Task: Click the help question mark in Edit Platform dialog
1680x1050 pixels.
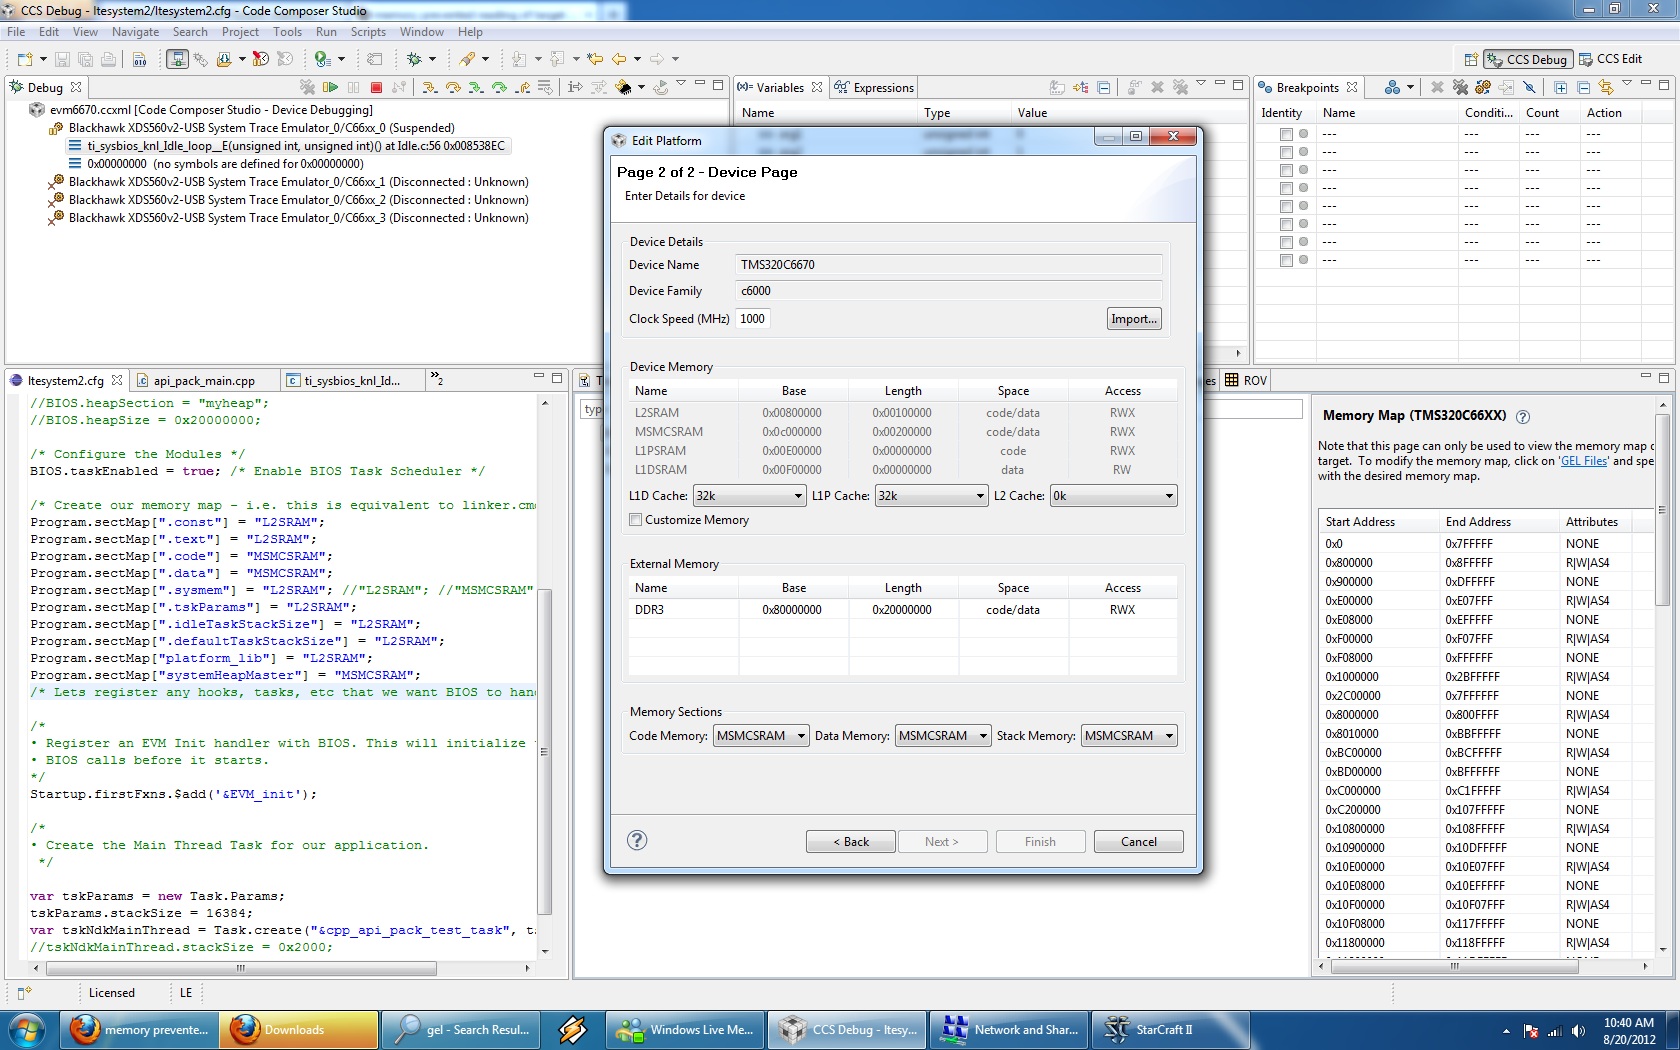Action: click(637, 840)
